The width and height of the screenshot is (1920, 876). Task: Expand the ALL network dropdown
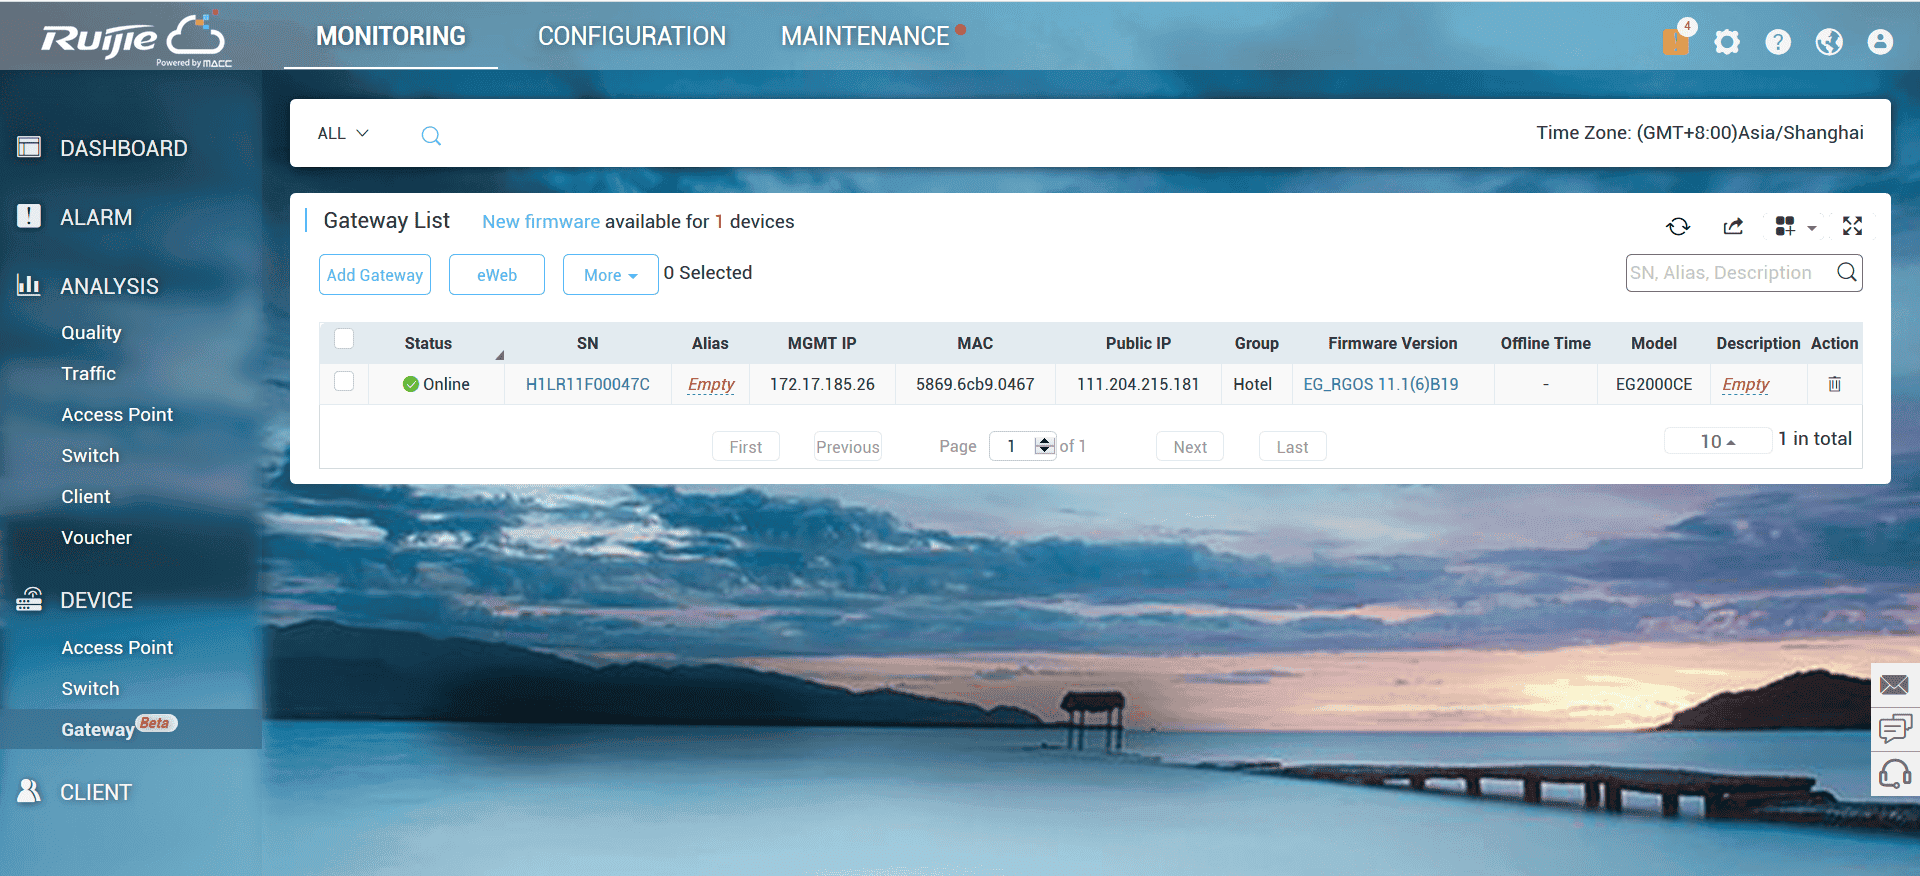(343, 133)
